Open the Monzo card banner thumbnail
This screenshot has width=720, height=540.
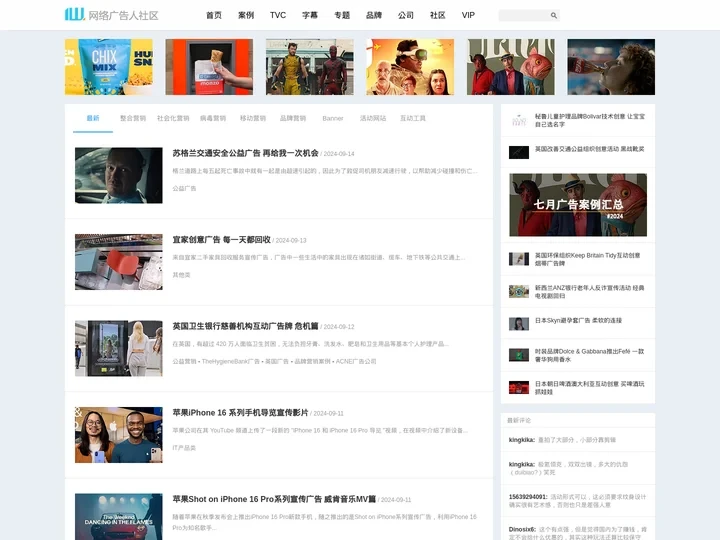[209, 67]
